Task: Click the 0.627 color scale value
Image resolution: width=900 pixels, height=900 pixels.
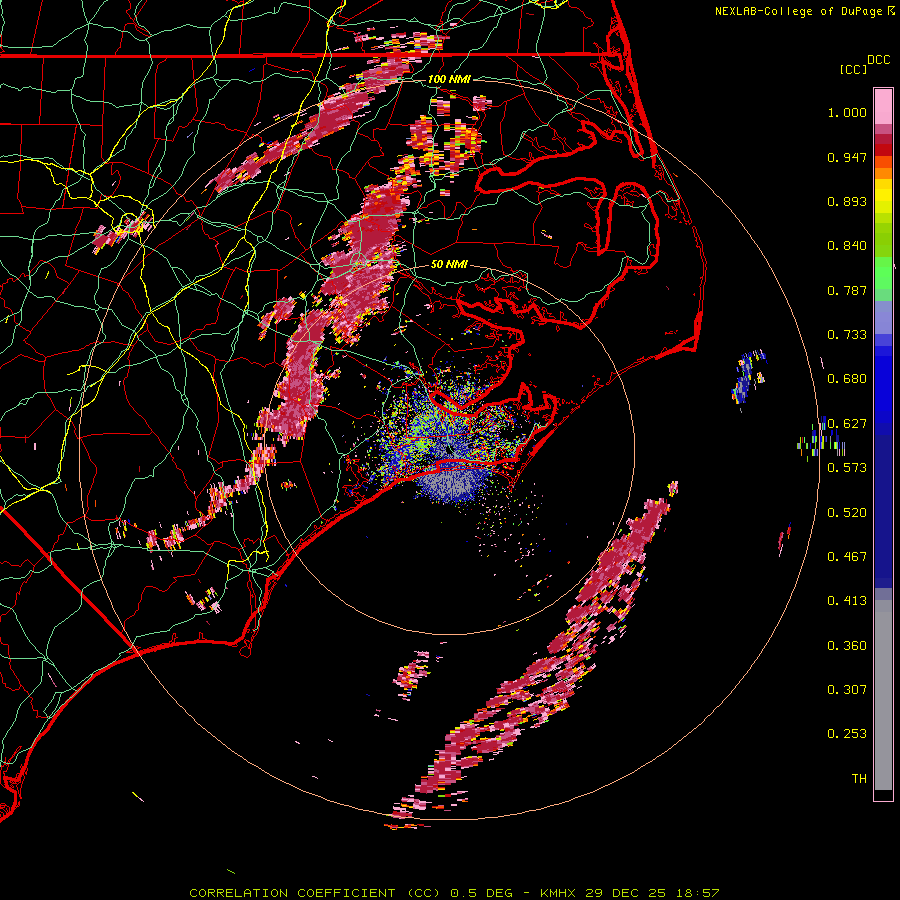Action: coord(847,424)
